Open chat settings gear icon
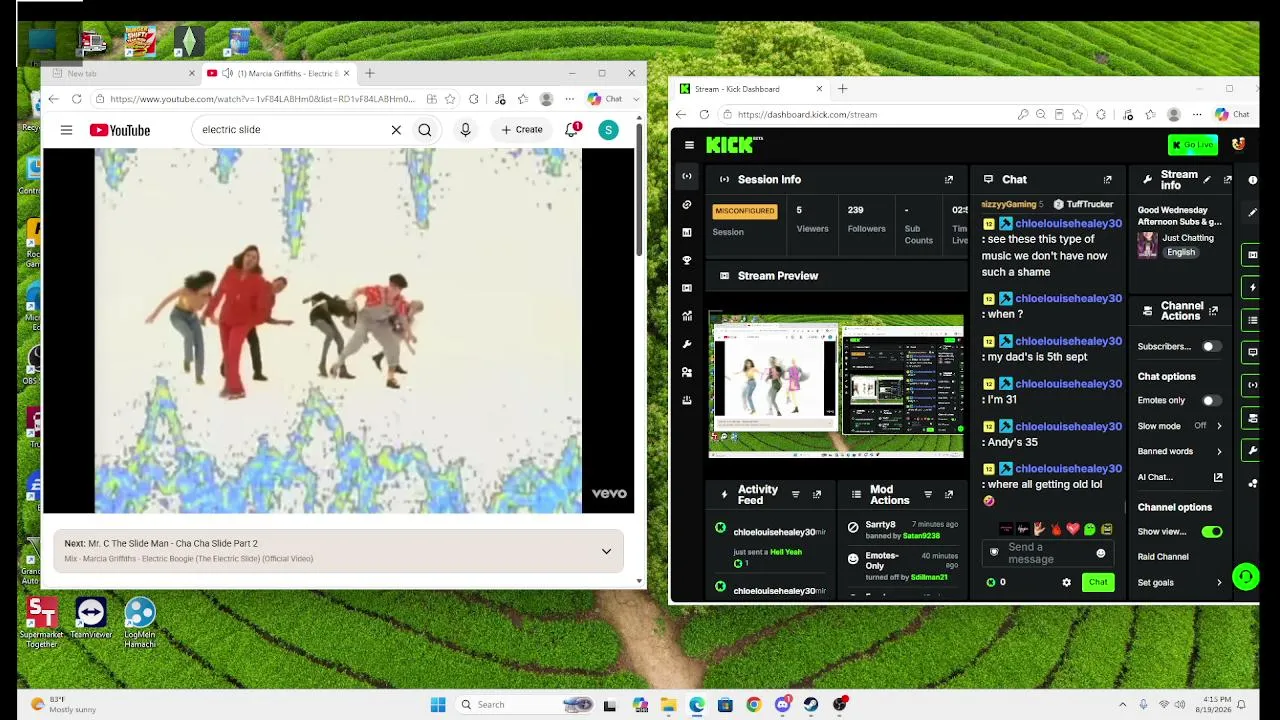1280x720 pixels. [1066, 583]
